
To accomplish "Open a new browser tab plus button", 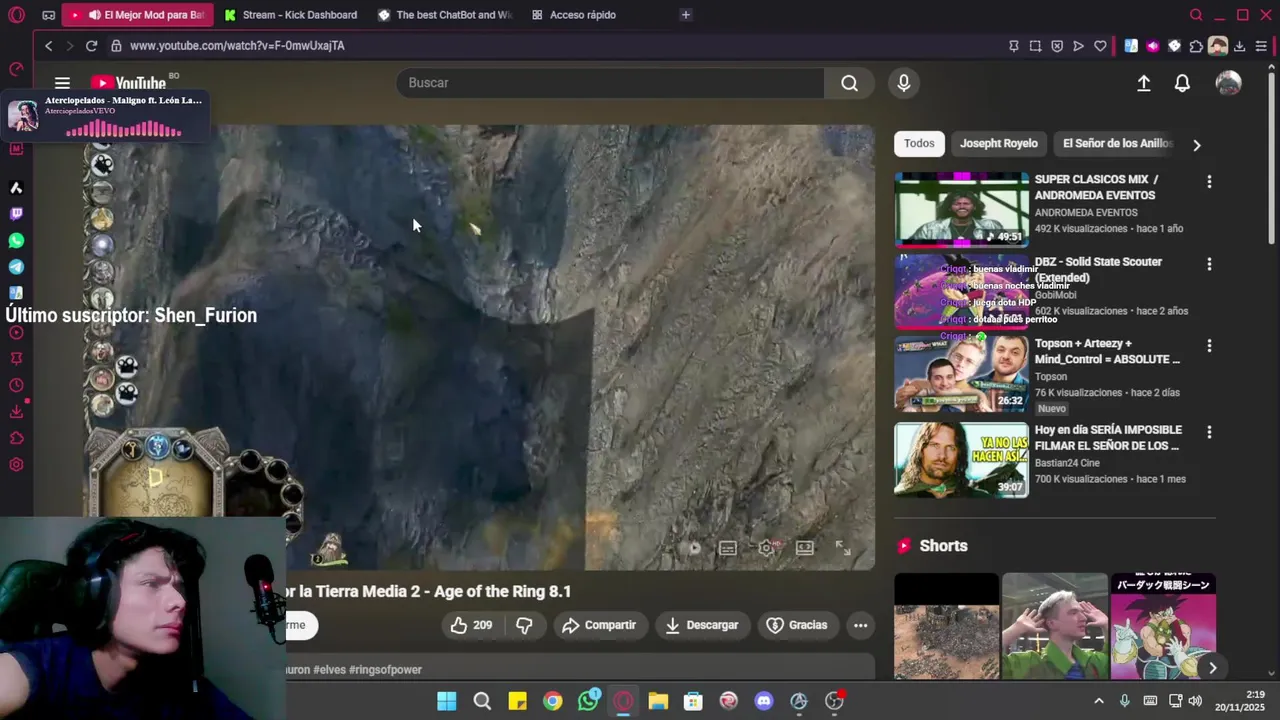I will coord(685,15).
